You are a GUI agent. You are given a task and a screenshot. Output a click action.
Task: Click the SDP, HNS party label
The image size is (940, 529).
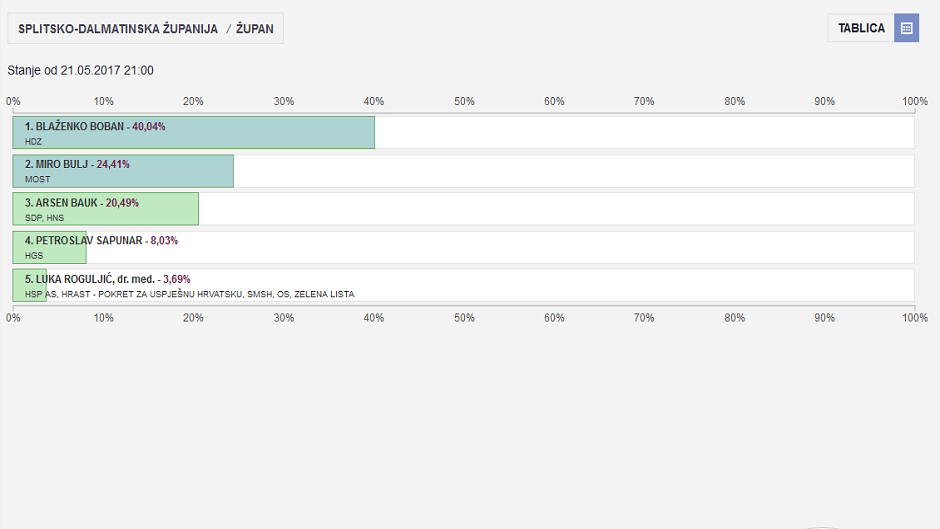click(x=44, y=218)
